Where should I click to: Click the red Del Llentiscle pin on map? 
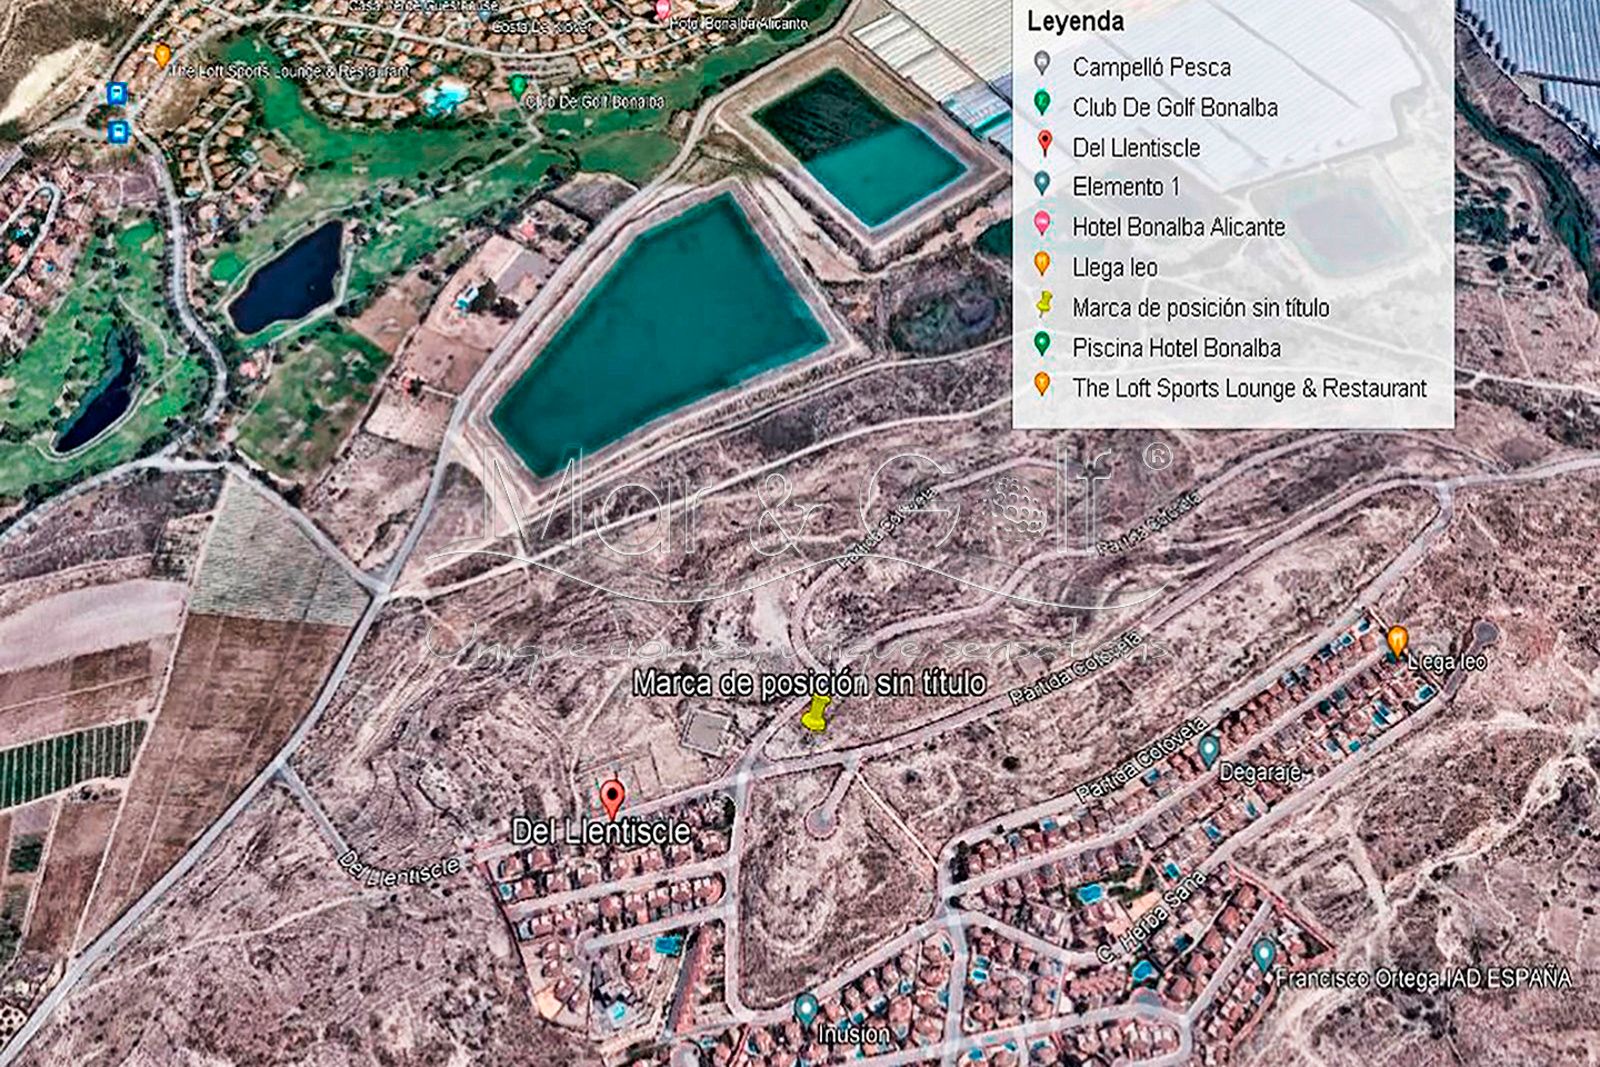click(612, 799)
